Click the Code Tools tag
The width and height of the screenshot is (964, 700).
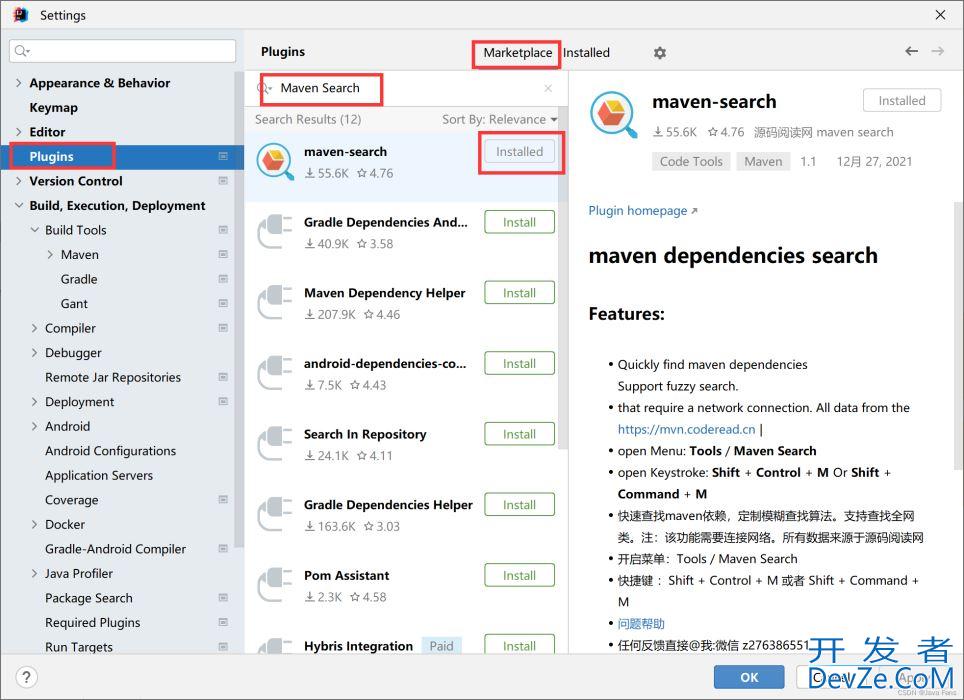(691, 162)
